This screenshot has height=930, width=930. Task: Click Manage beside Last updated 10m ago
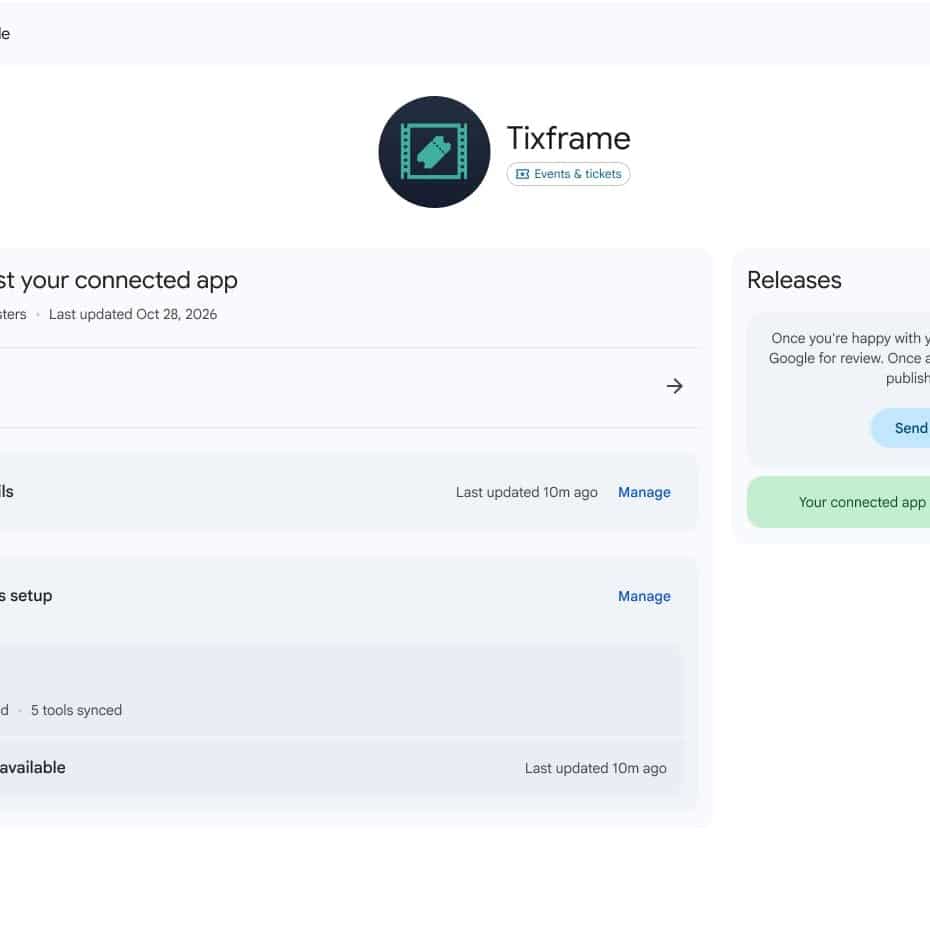(644, 492)
